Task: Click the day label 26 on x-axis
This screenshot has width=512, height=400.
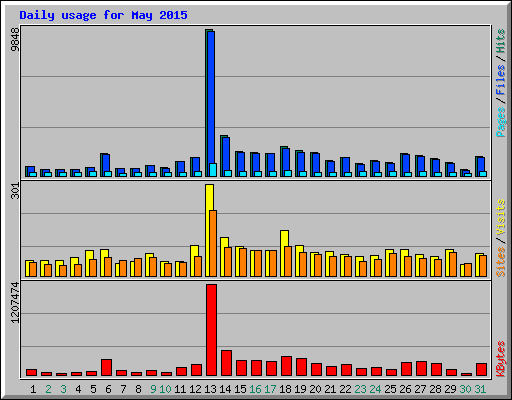Action: click(405, 389)
